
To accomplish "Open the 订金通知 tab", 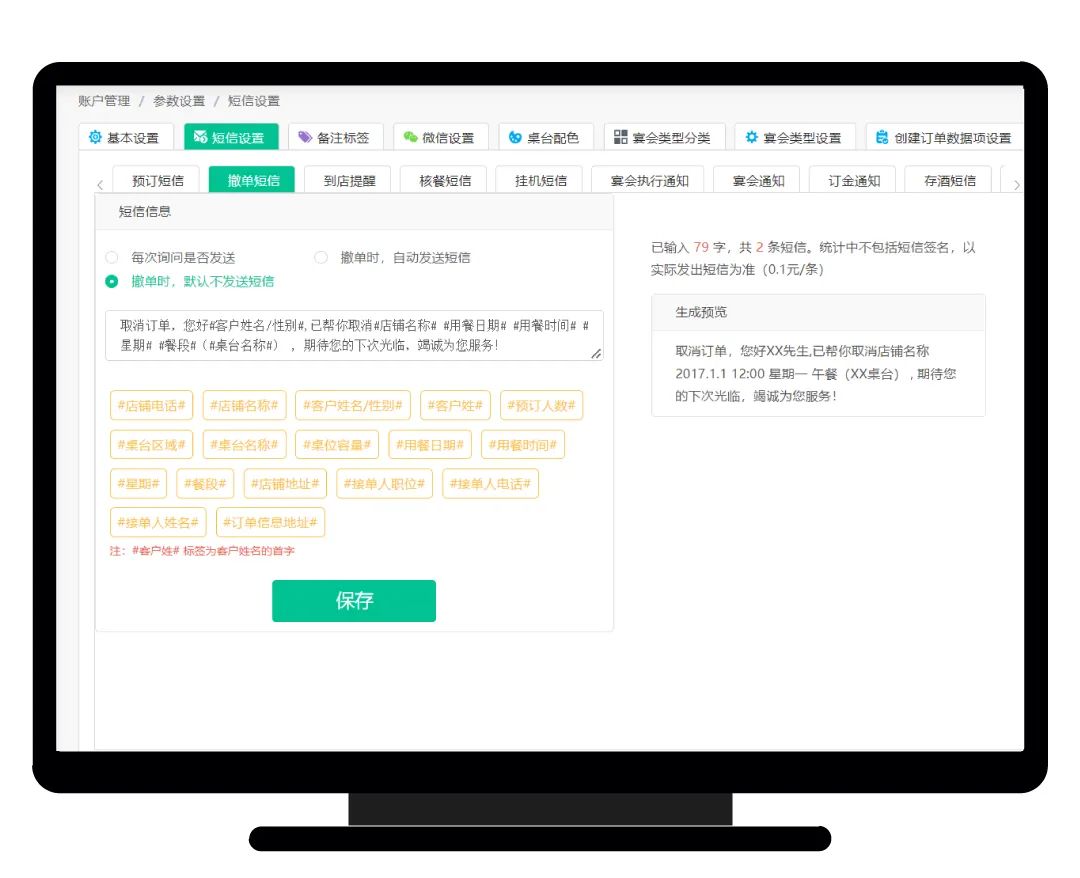I will 854,181.
